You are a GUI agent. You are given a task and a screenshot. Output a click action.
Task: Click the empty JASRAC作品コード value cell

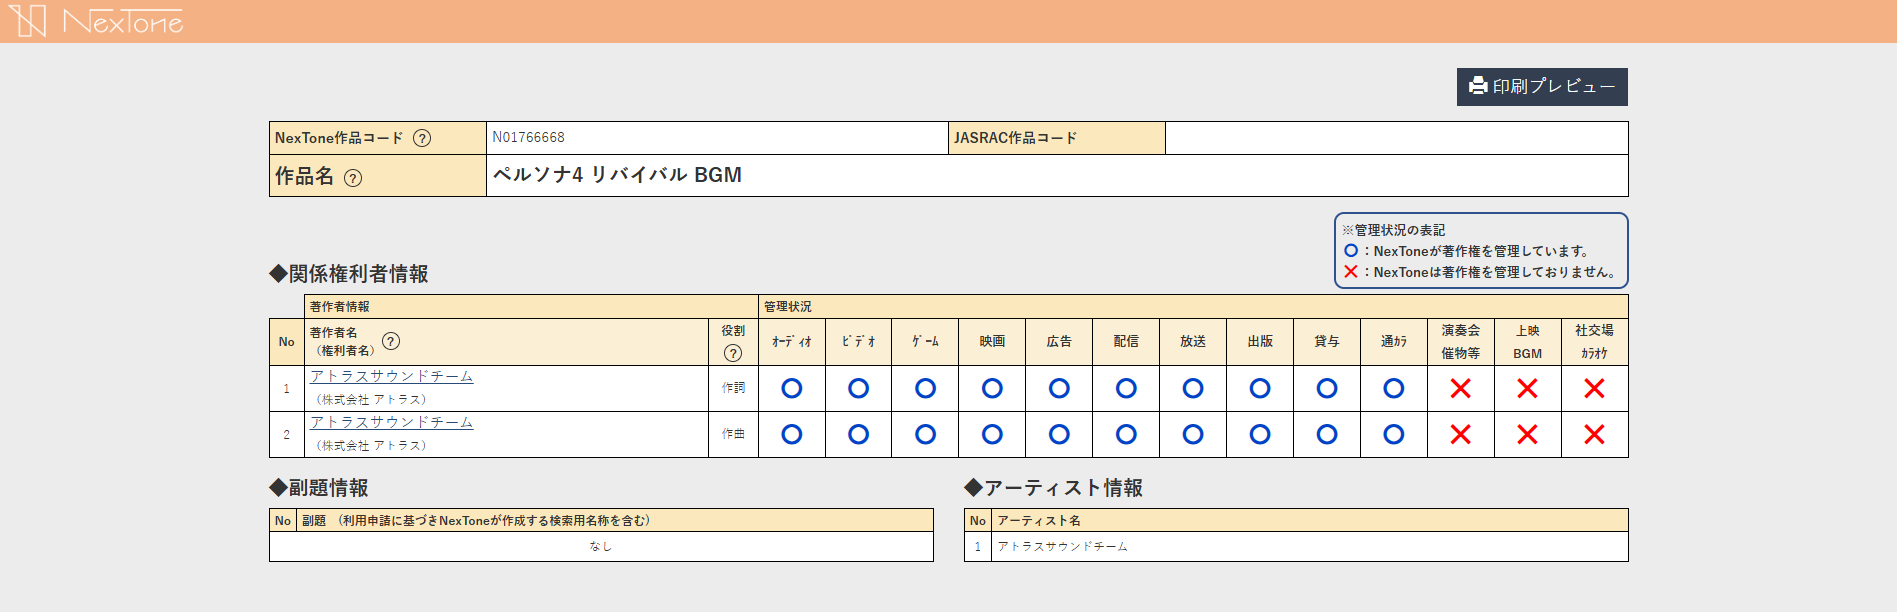[1396, 138]
